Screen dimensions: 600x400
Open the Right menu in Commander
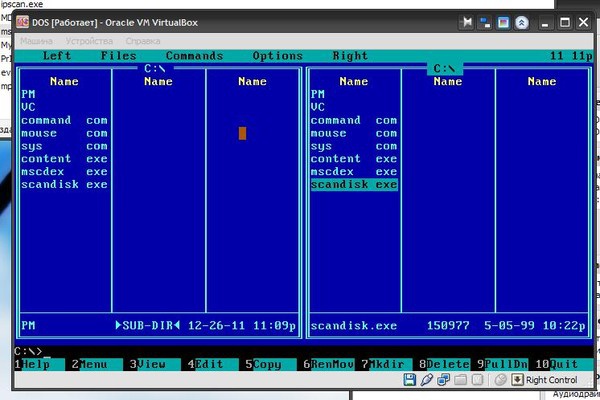click(x=350, y=56)
